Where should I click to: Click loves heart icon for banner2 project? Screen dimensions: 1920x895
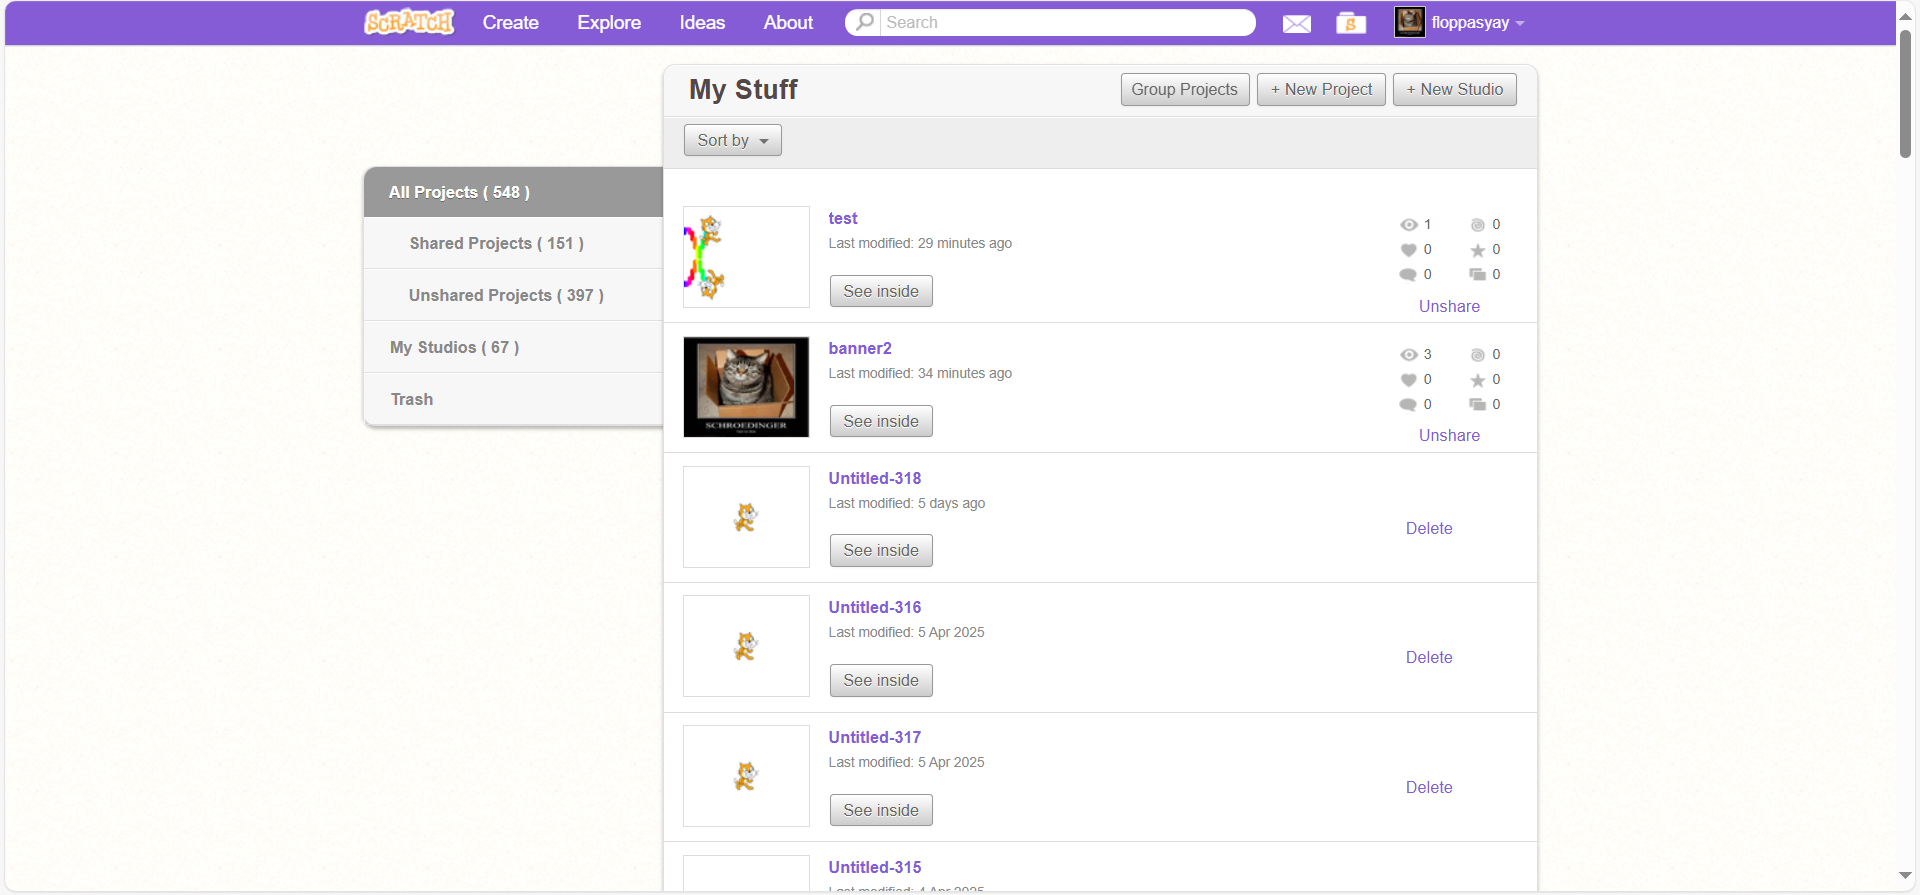click(1409, 380)
